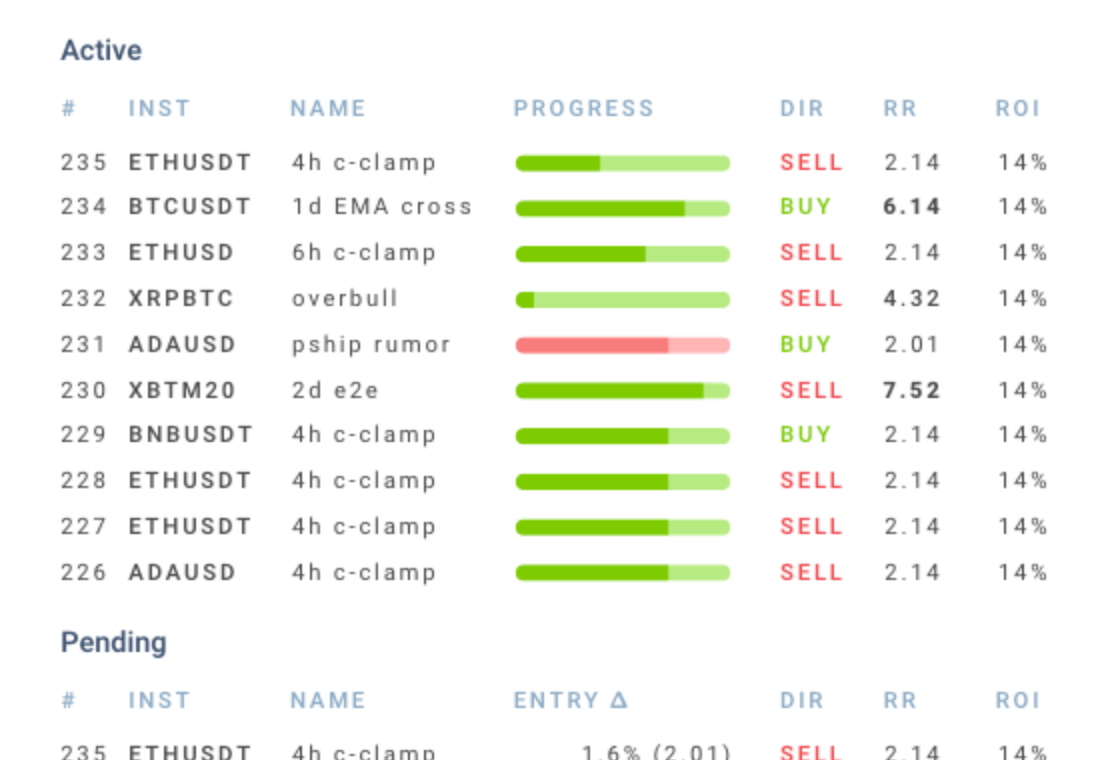Open the "2d e2e" strategy
The image size is (1110, 760).
tap(335, 390)
